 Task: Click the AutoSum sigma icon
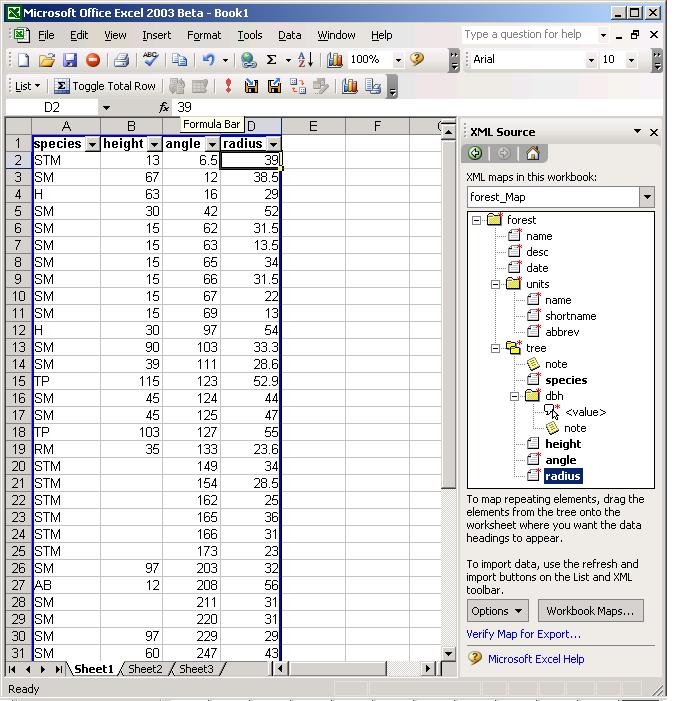click(271, 61)
